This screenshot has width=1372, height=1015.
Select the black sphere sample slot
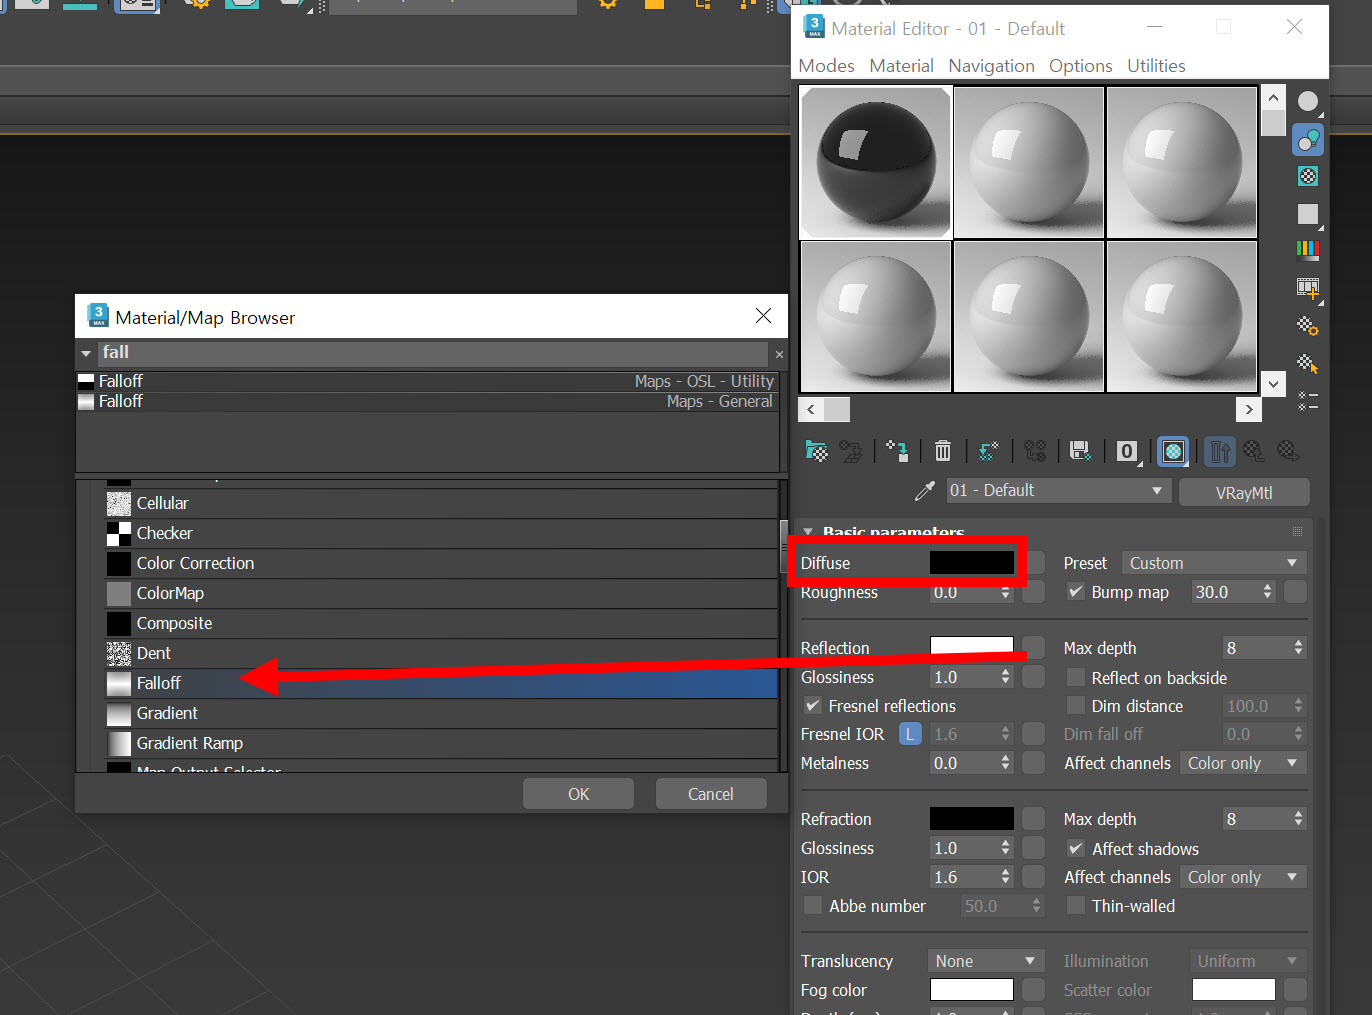(875, 162)
